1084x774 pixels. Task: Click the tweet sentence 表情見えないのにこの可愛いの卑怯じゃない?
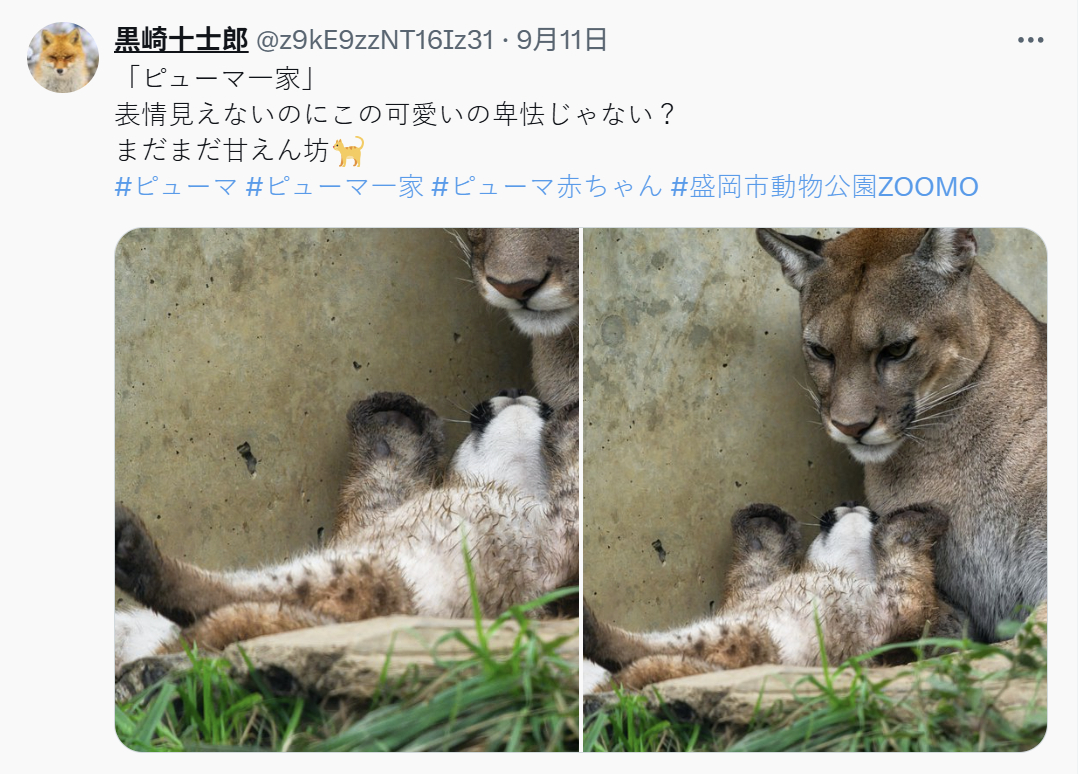pos(395,115)
